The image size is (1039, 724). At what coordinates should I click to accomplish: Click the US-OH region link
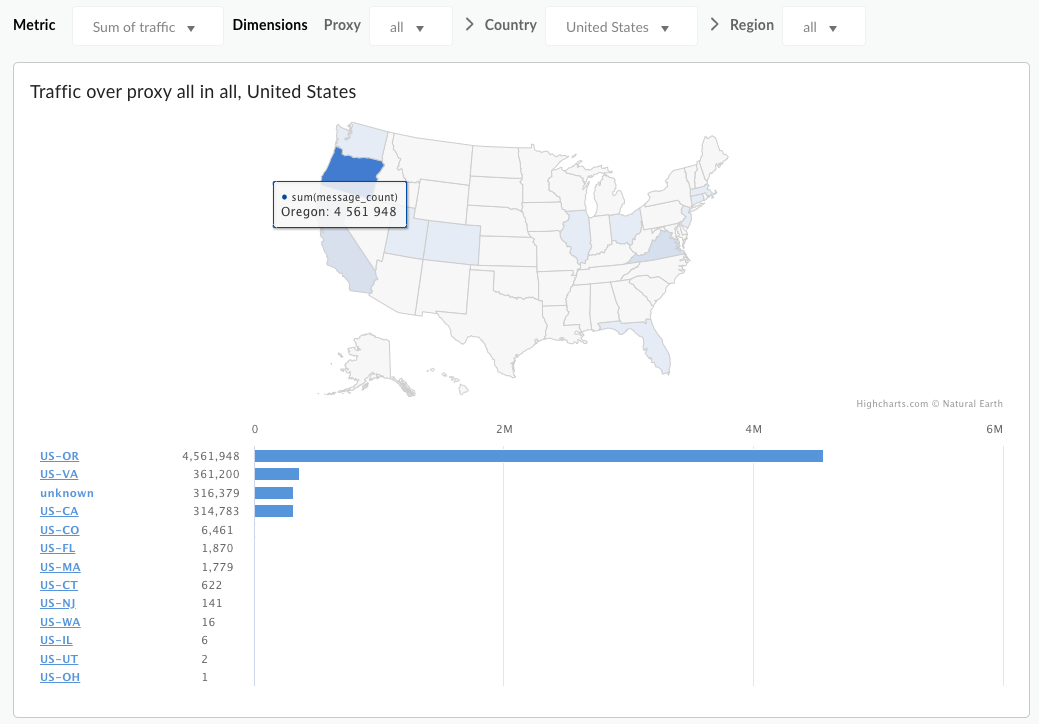coord(60,677)
